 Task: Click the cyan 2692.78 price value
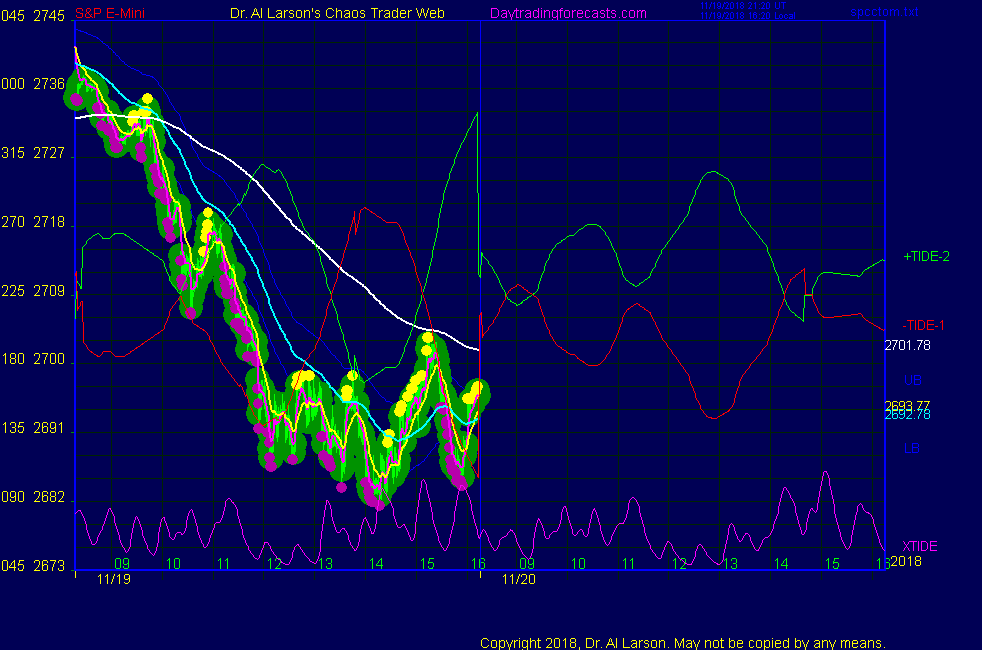pyautogui.click(x=907, y=414)
